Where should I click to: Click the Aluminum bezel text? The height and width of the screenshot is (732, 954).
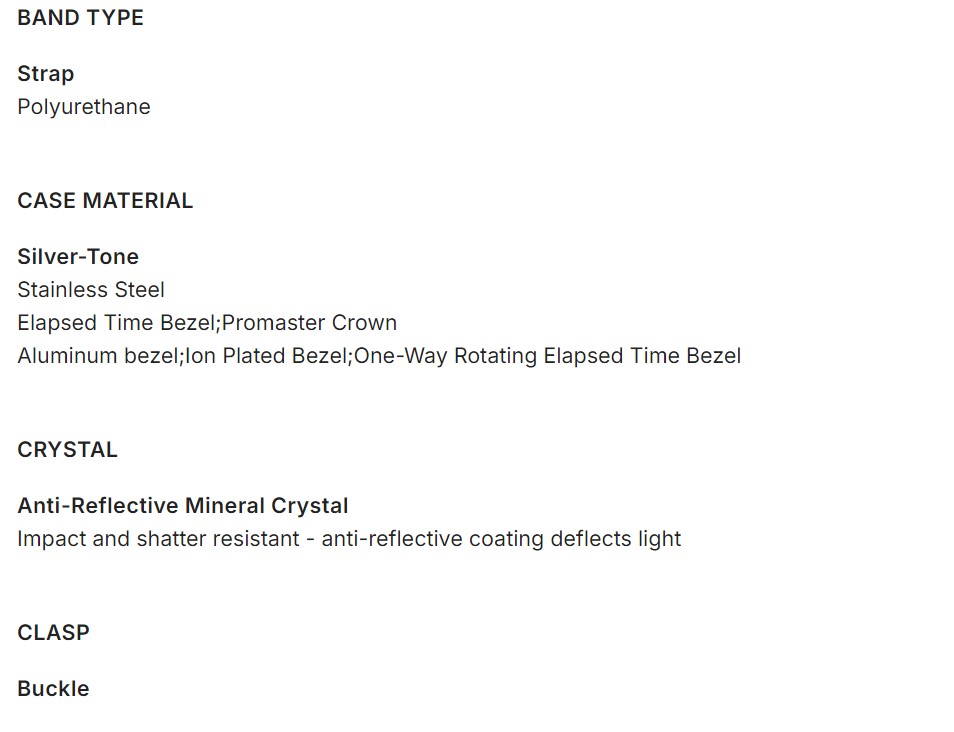(x=97, y=356)
